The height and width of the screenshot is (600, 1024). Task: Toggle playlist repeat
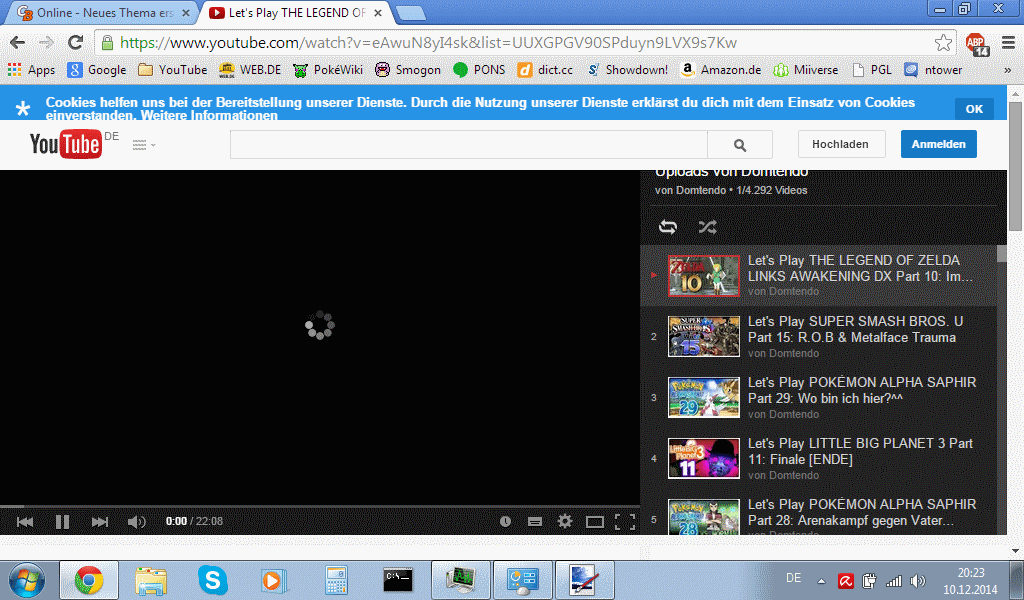(667, 227)
